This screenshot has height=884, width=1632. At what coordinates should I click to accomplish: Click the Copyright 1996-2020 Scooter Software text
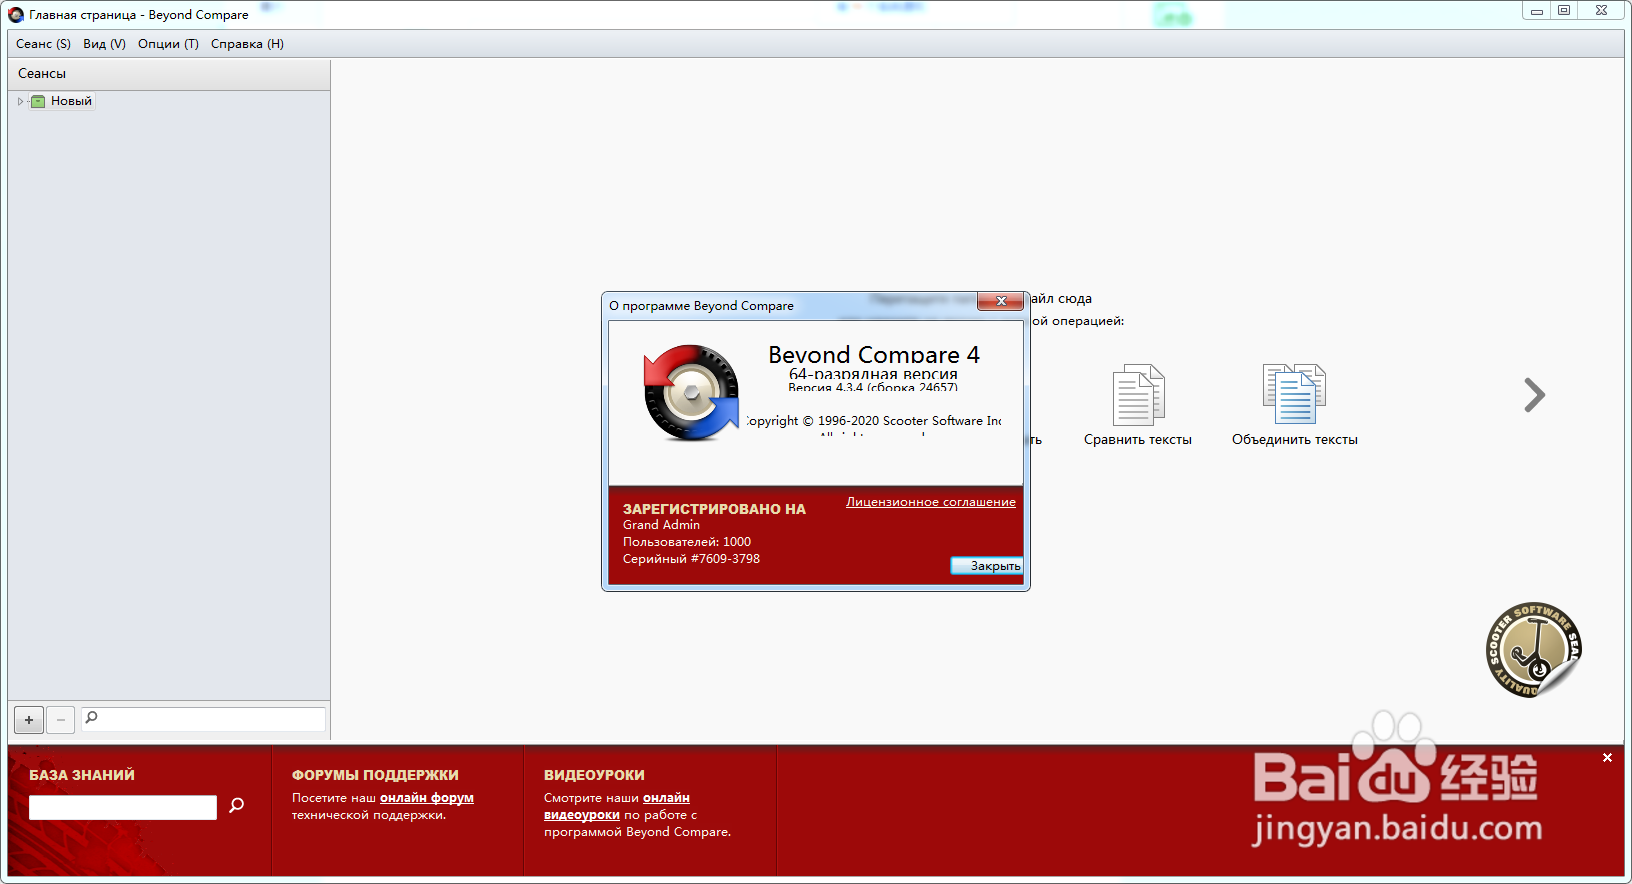tap(874, 421)
